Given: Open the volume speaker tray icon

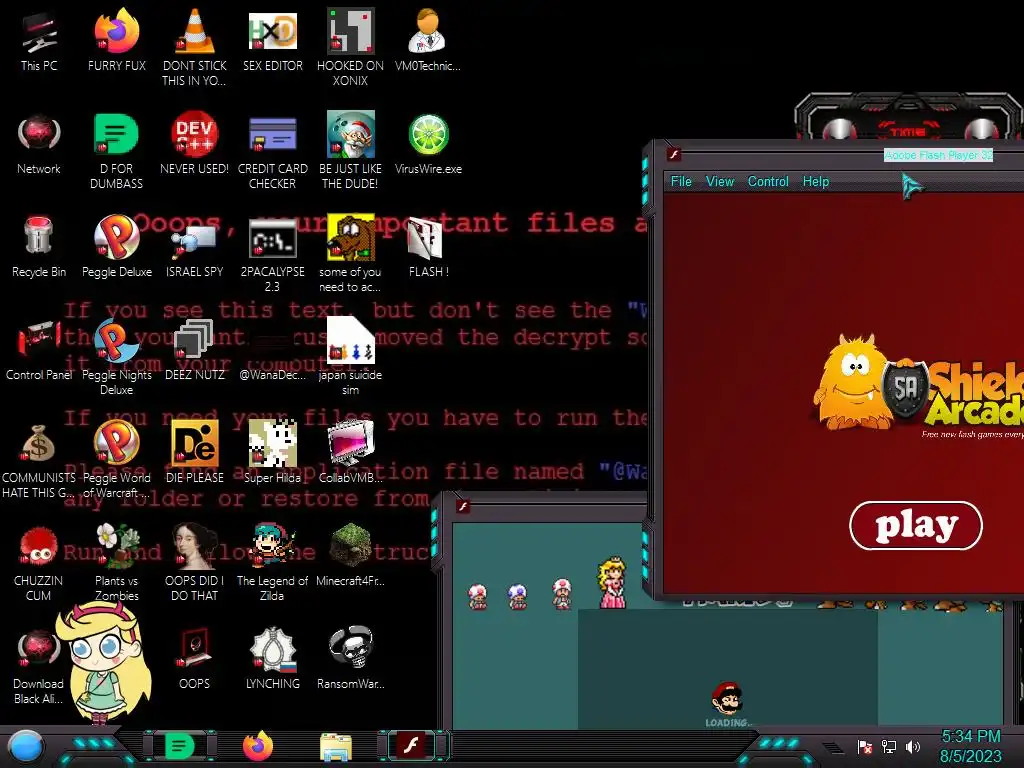Looking at the screenshot, I should click(x=912, y=746).
